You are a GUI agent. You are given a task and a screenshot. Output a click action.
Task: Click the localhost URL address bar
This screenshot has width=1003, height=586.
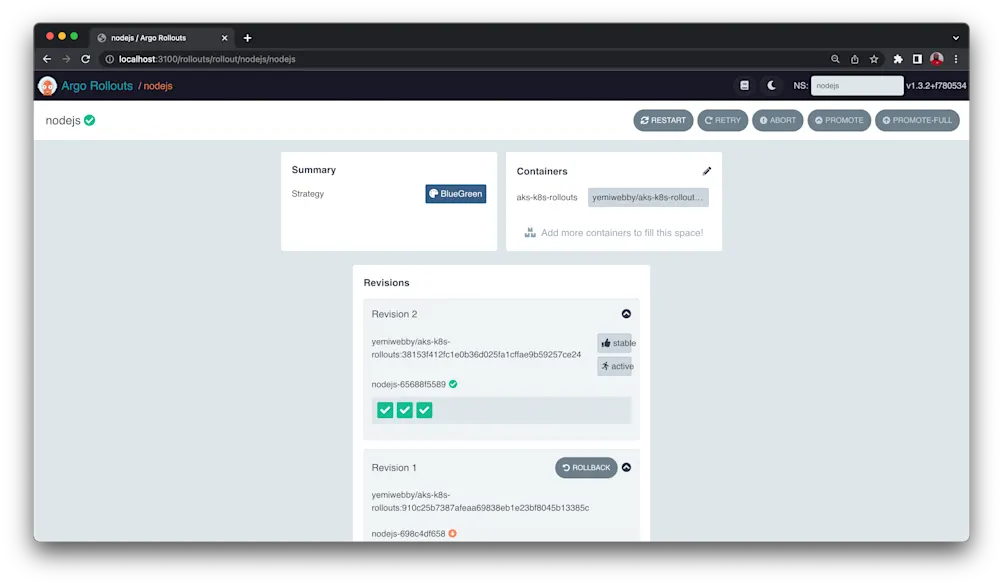coord(467,59)
